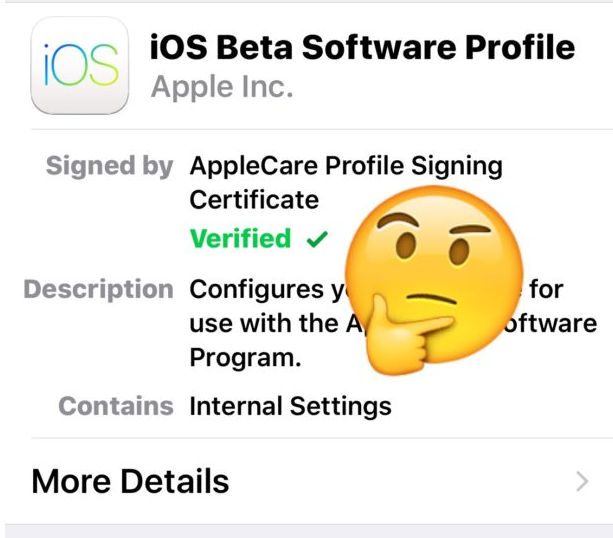Click the green Verified checkmark
The width and height of the screenshot is (613, 538).
coord(317,239)
